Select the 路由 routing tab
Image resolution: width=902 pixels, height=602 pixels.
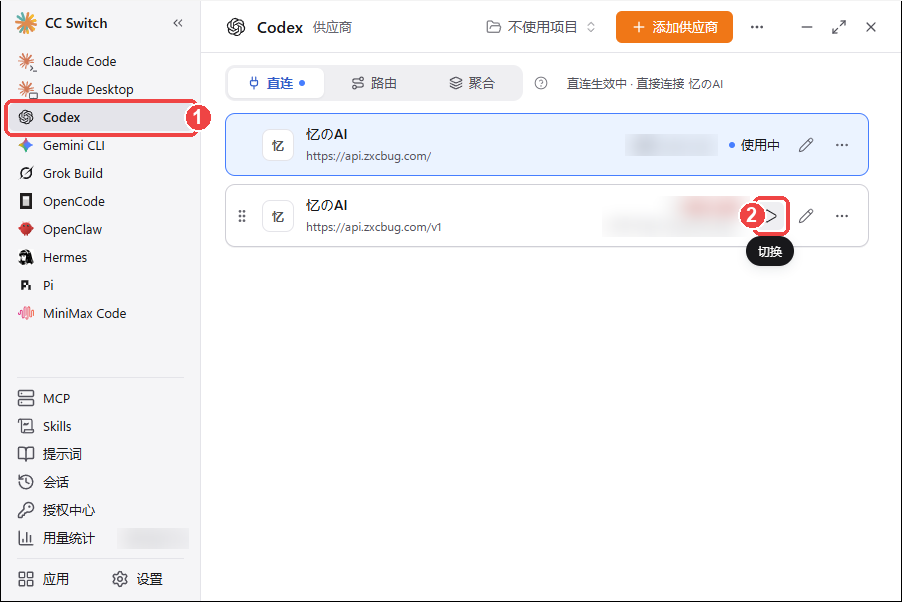click(374, 83)
